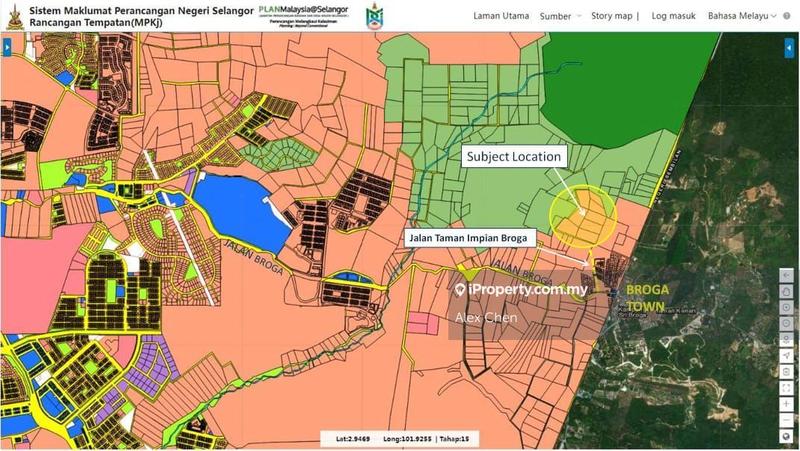Viewport: 800px width, 451px height.
Task: Click the top icon in right map toolbar
Action: pyautogui.click(x=787, y=277)
